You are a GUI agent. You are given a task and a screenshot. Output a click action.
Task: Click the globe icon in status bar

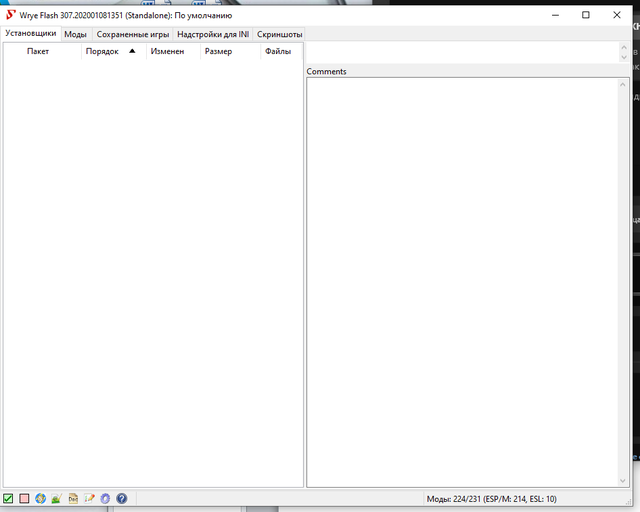pyautogui.click(x=40, y=498)
